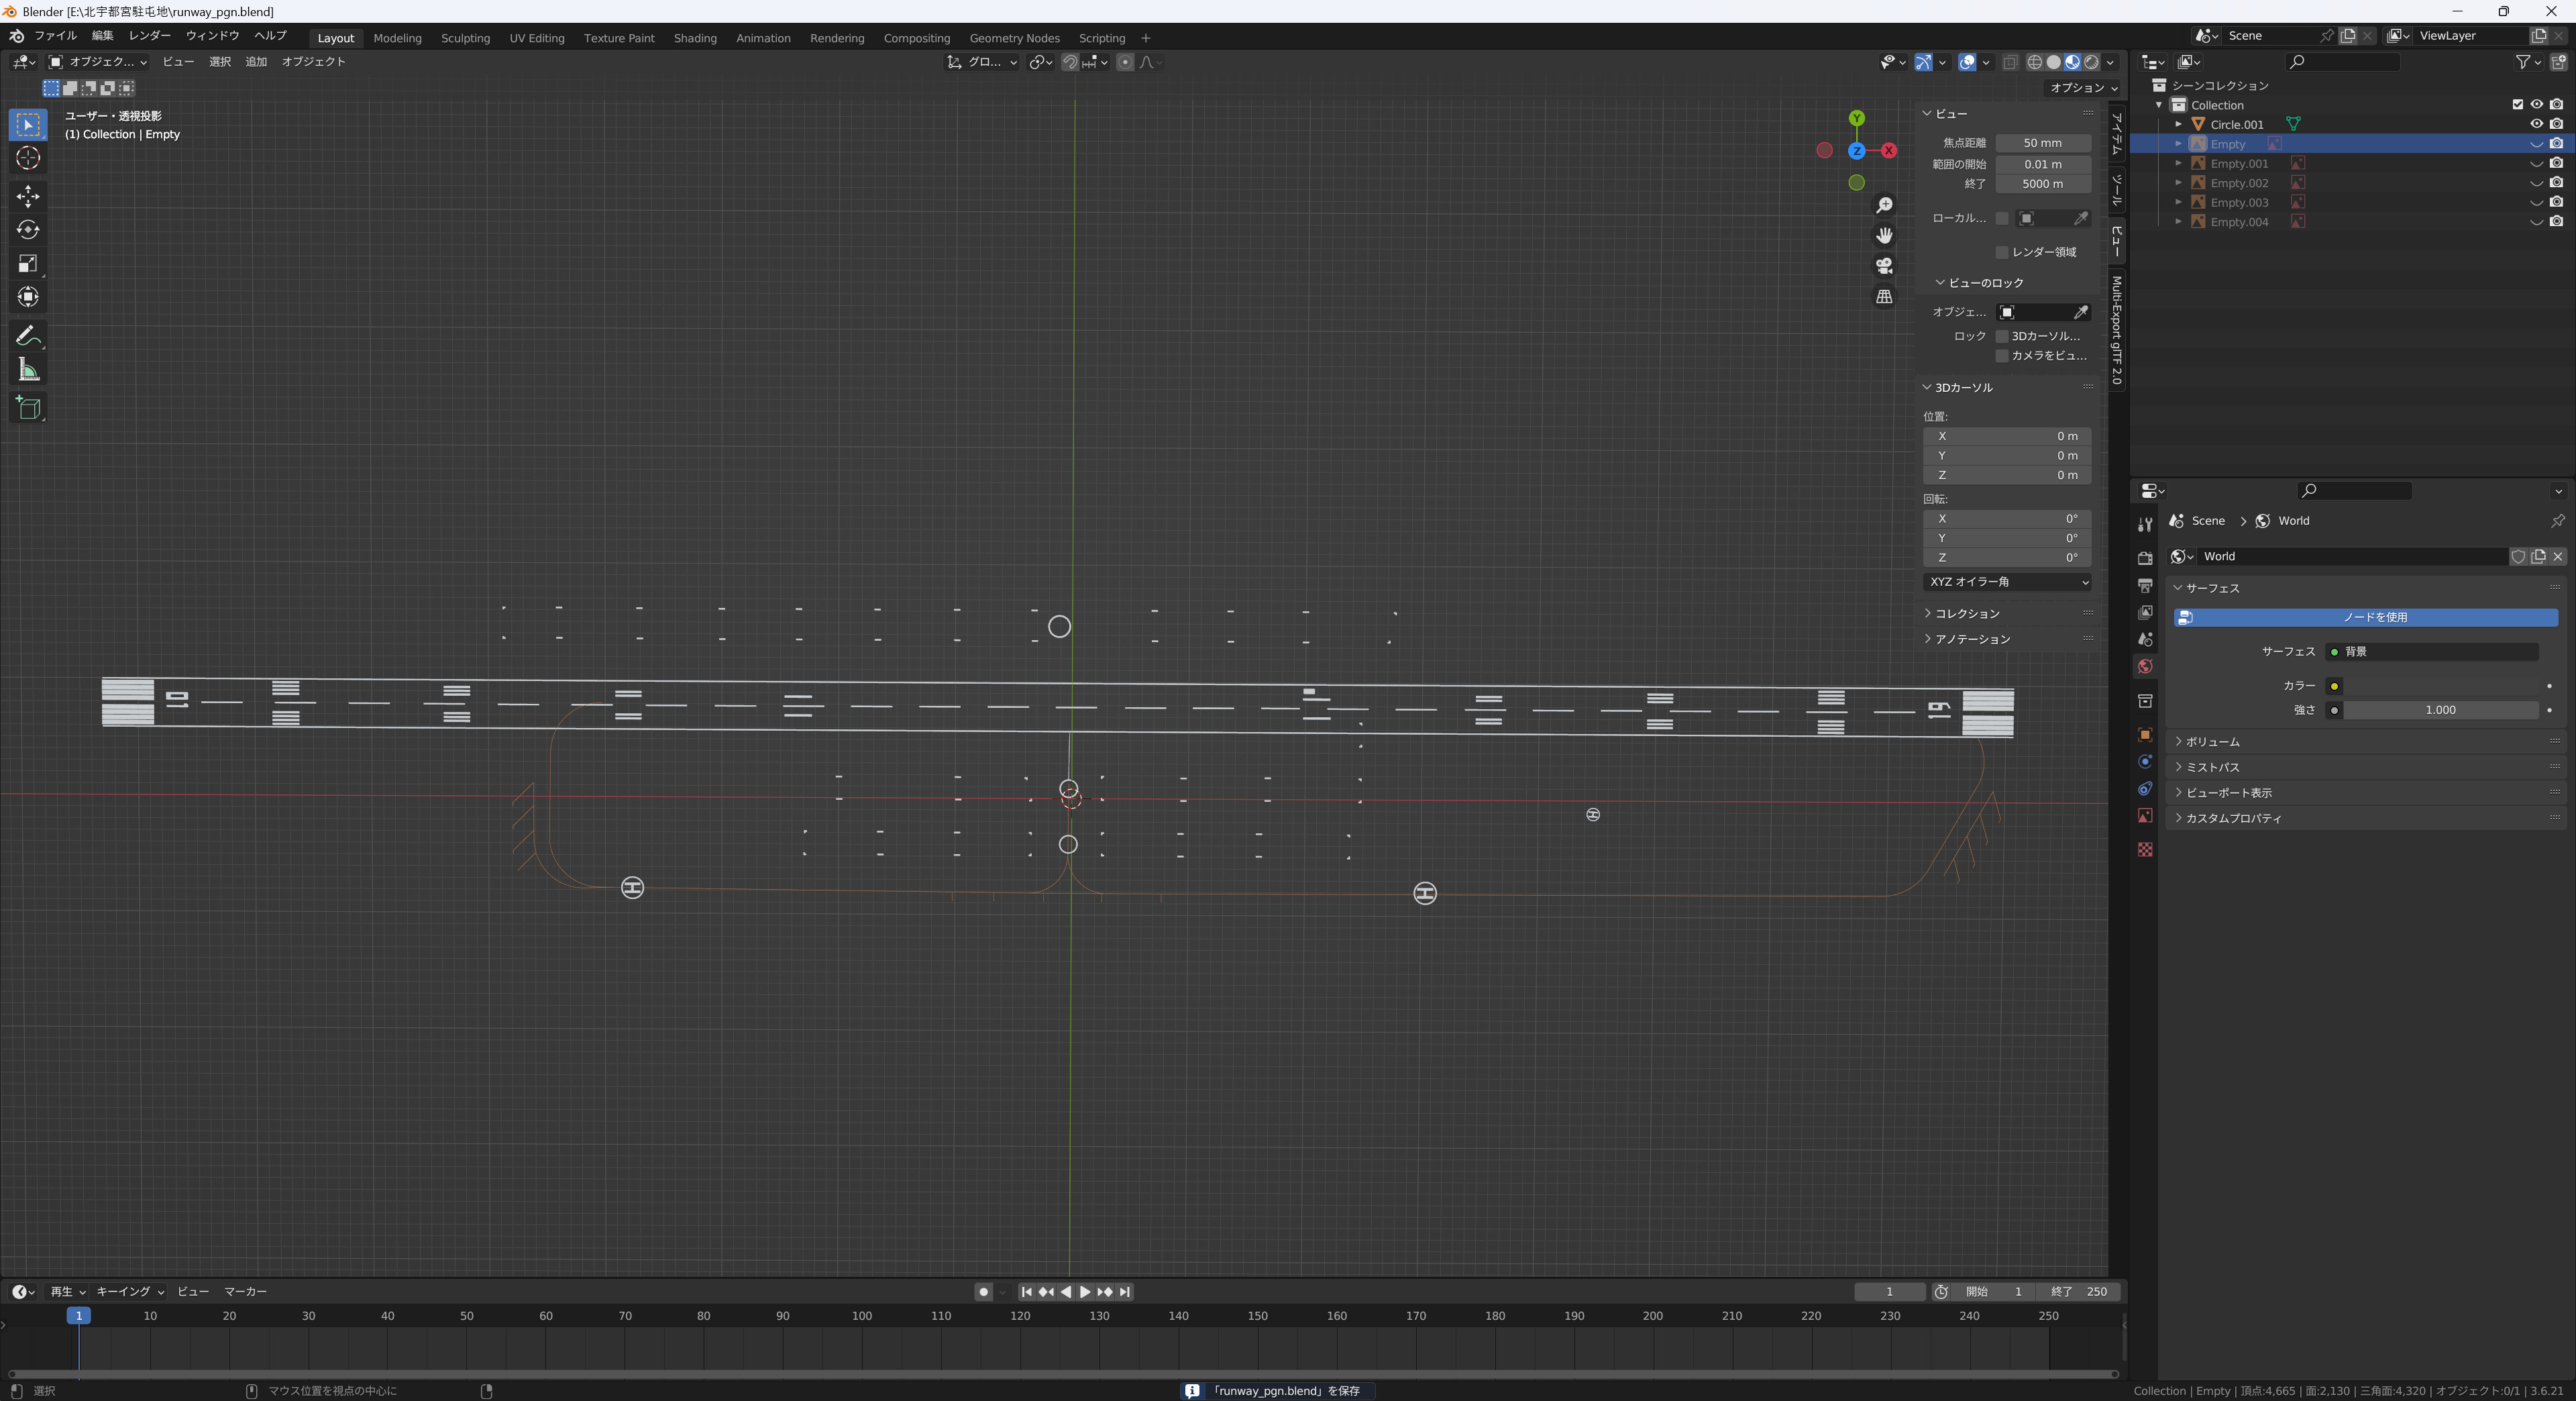Toggle viewport visibility of Empty.003
The image size is (2576, 1401).
tap(2537, 203)
